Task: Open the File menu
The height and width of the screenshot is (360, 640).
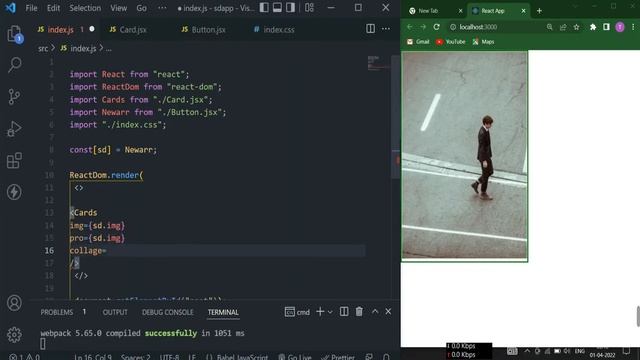Action: [31, 8]
